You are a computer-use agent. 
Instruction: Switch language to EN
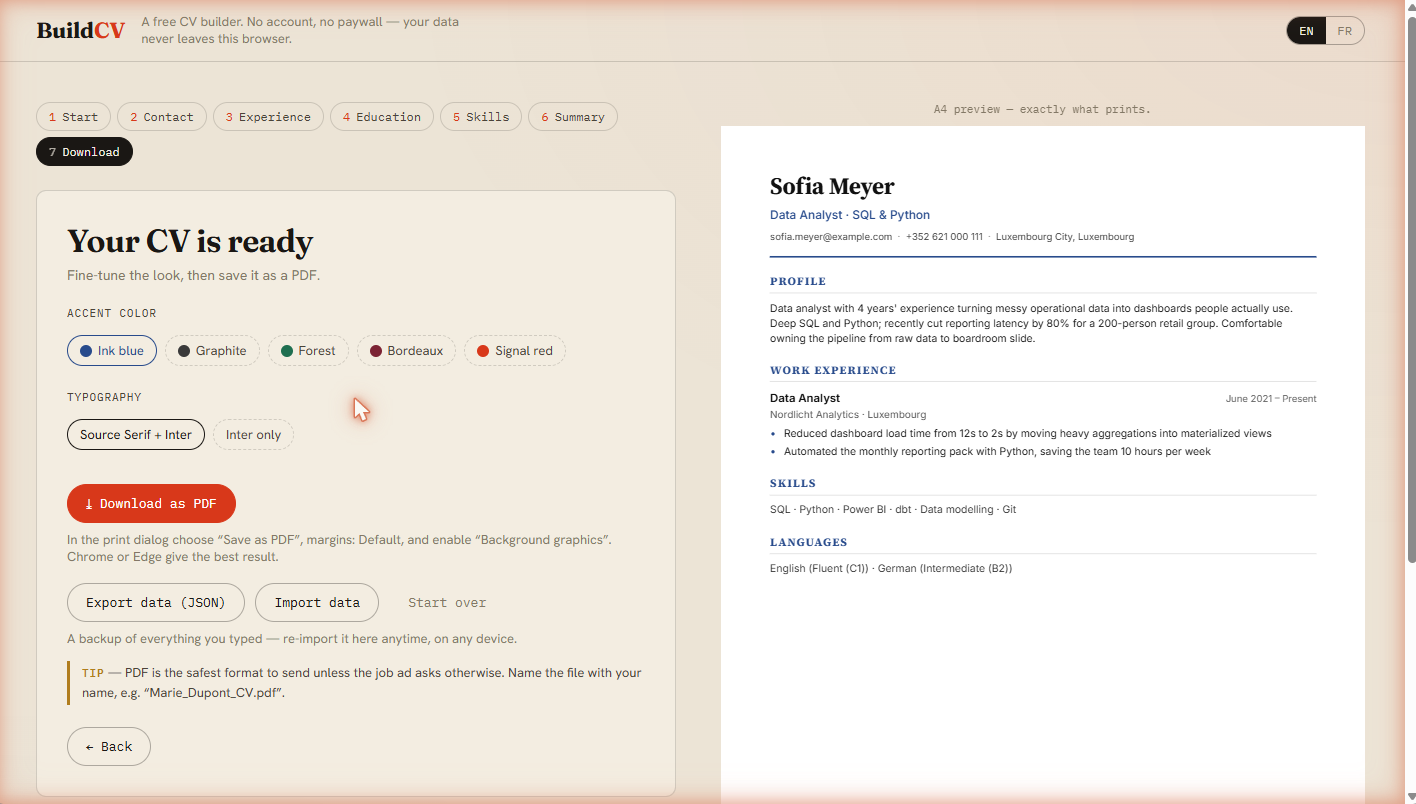tap(1306, 31)
